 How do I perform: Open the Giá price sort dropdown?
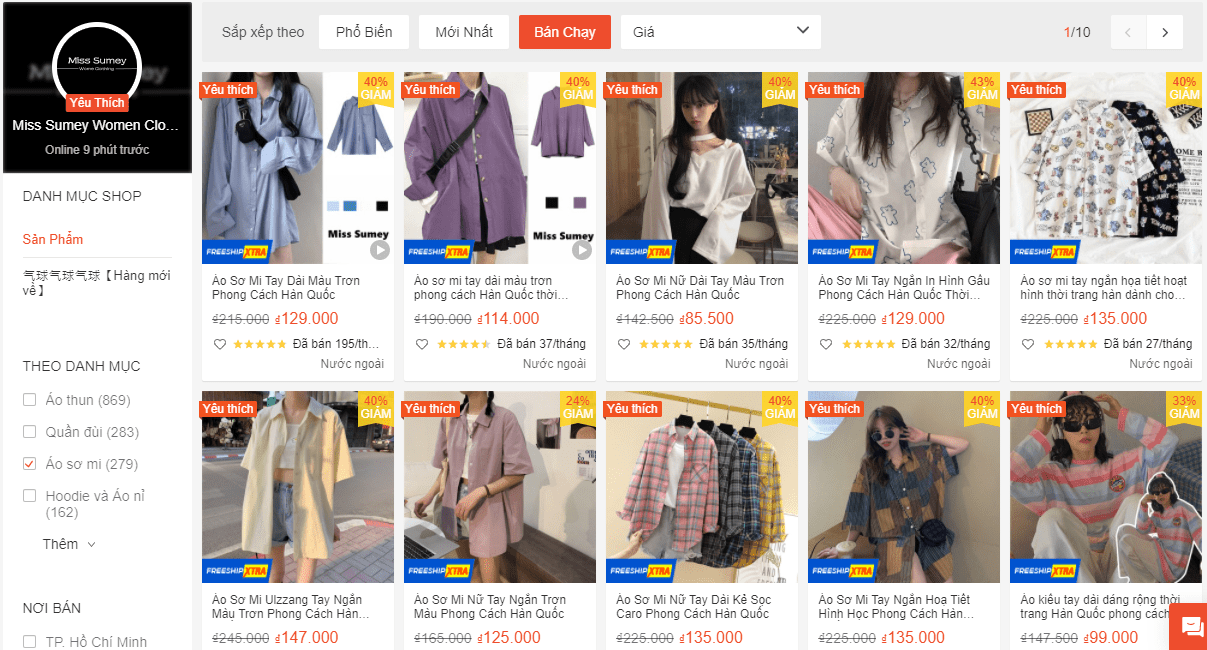pyautogui.click(x=721, y=32)
